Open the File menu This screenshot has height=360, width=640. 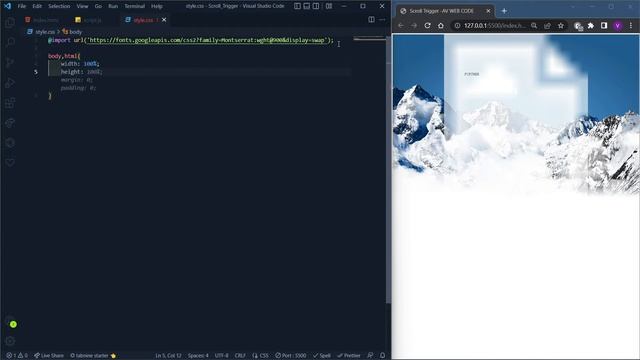[22, 6]
